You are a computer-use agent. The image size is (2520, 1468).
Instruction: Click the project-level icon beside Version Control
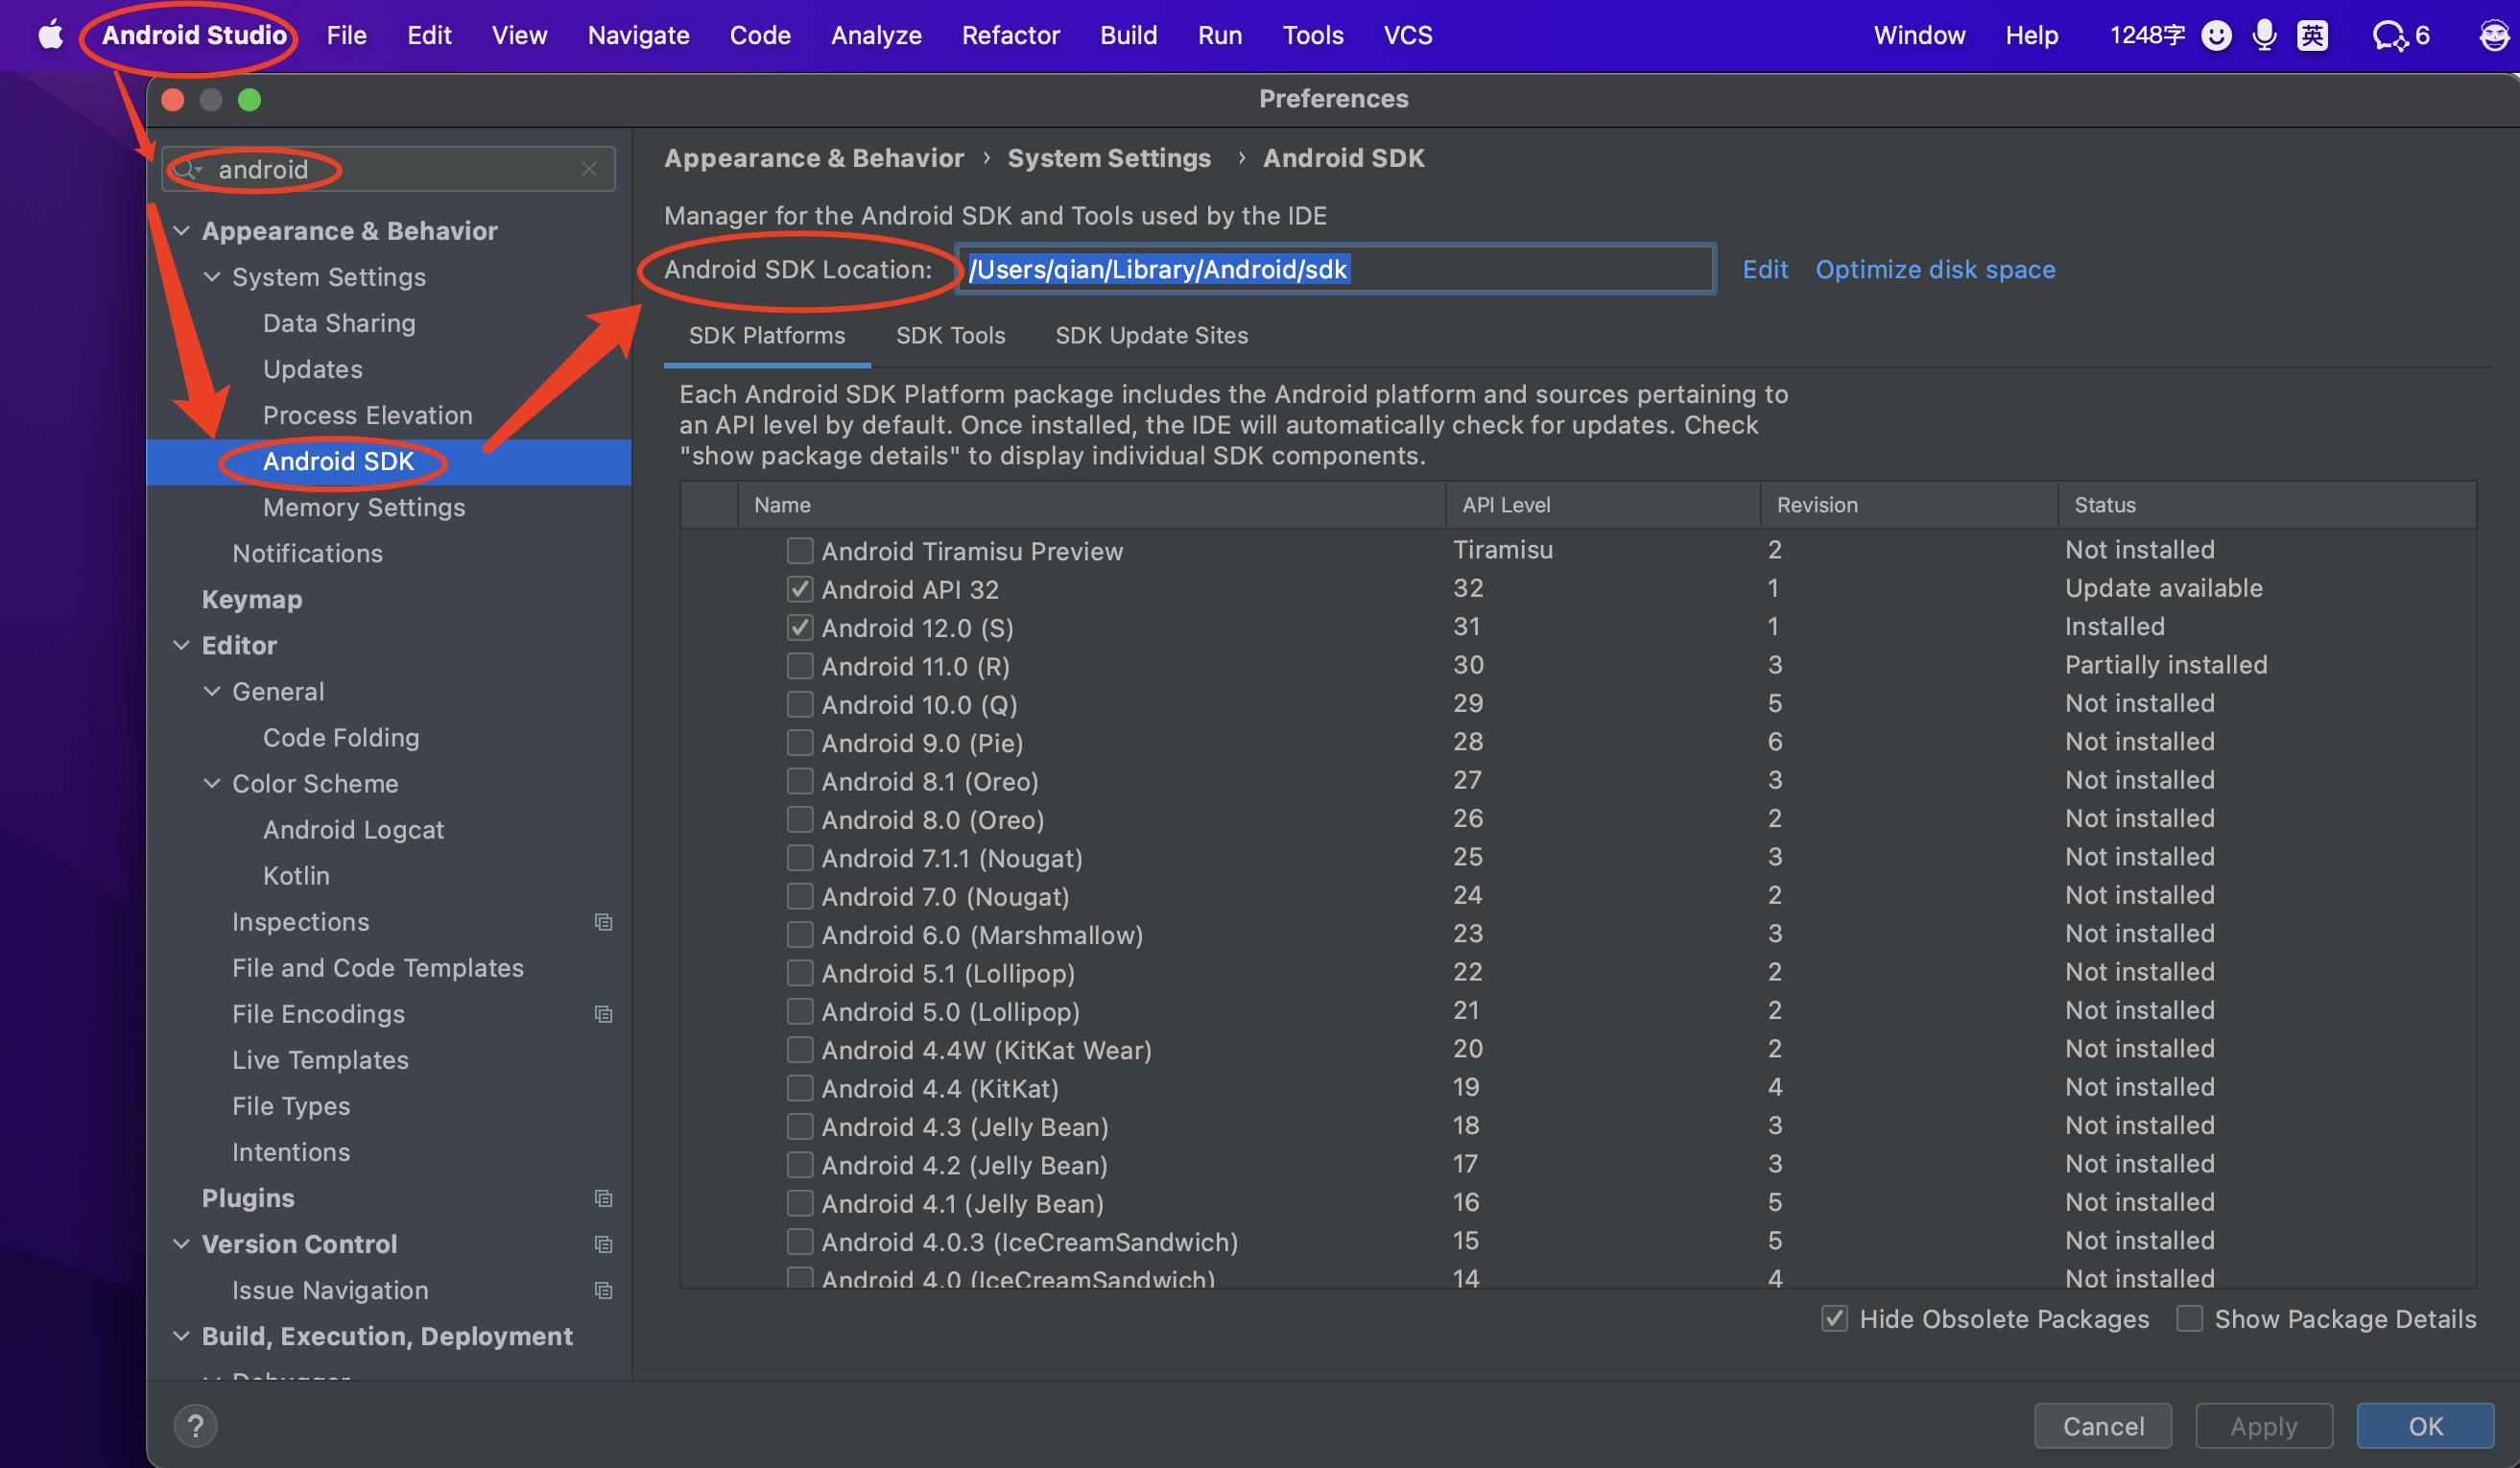coord(603,1244)
